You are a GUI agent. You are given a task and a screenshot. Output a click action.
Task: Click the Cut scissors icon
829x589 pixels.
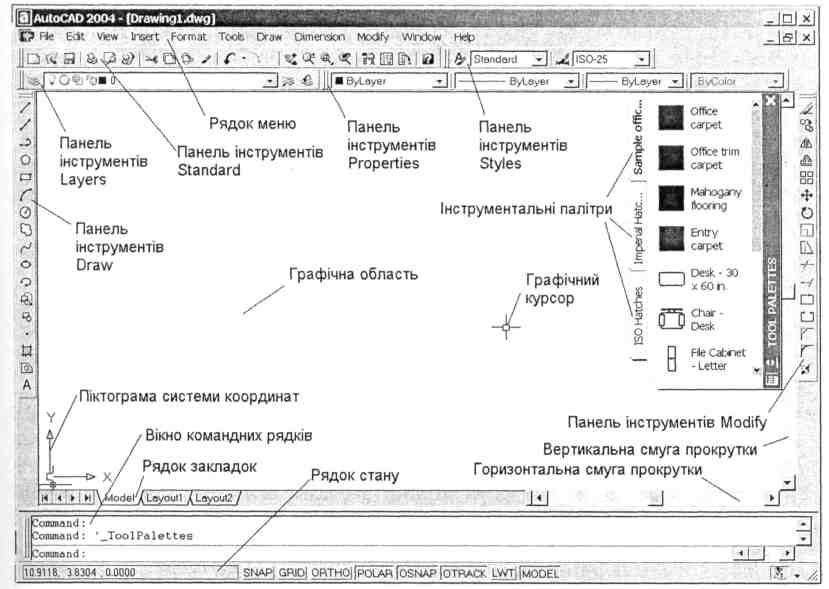point(152,59)
